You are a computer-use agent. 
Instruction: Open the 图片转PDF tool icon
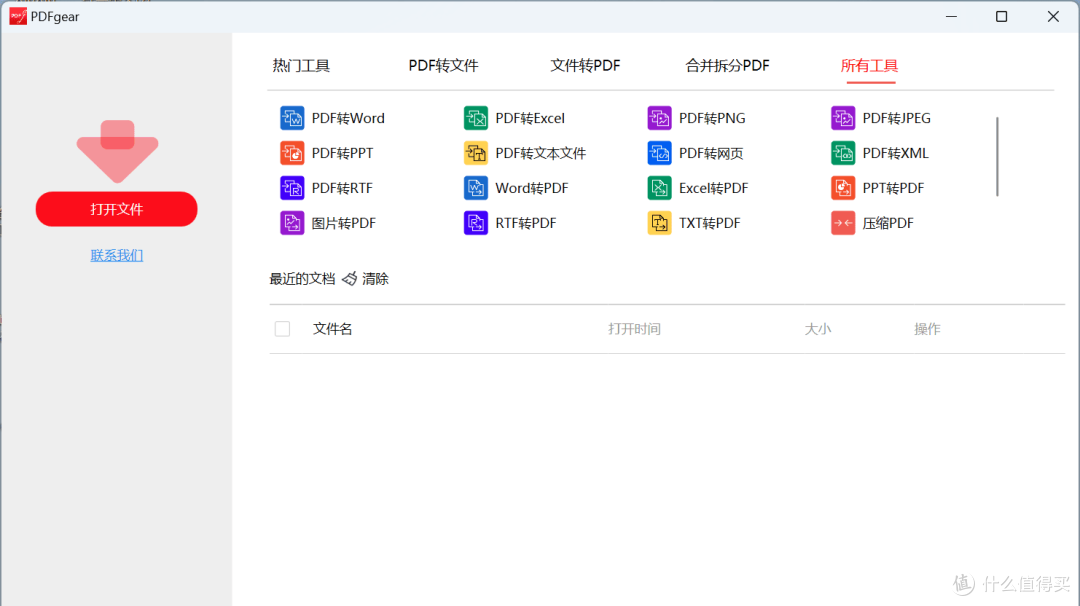(x=292, y=223)
